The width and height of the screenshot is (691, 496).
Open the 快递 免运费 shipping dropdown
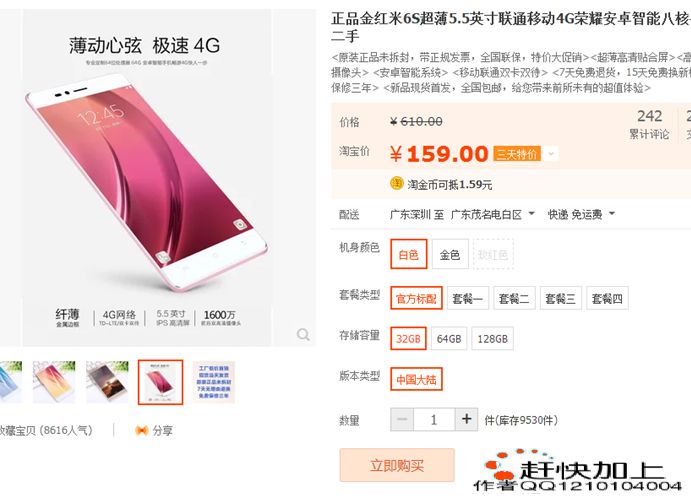click(x=581, y=215)
